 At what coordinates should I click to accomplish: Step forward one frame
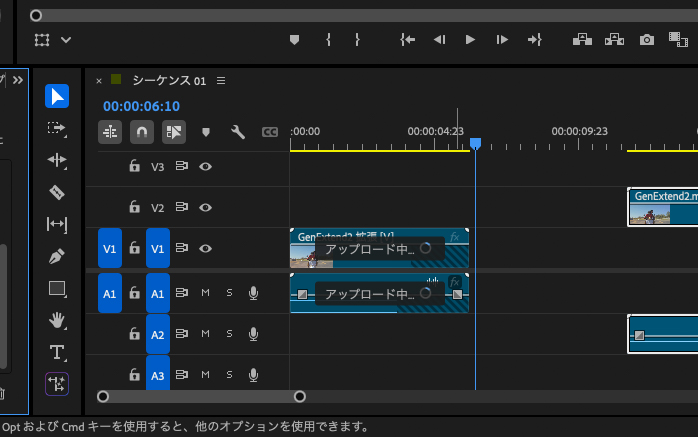[x=502, y=40]
